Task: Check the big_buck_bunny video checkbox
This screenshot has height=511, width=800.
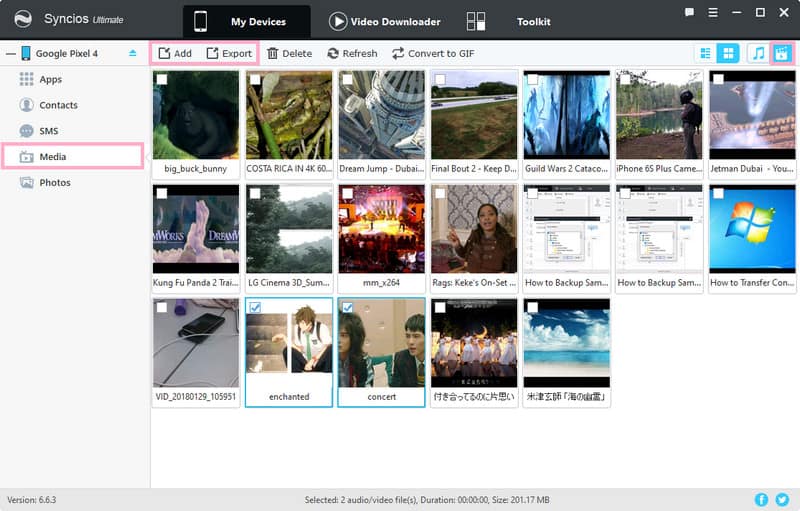Action: (162, 79)
